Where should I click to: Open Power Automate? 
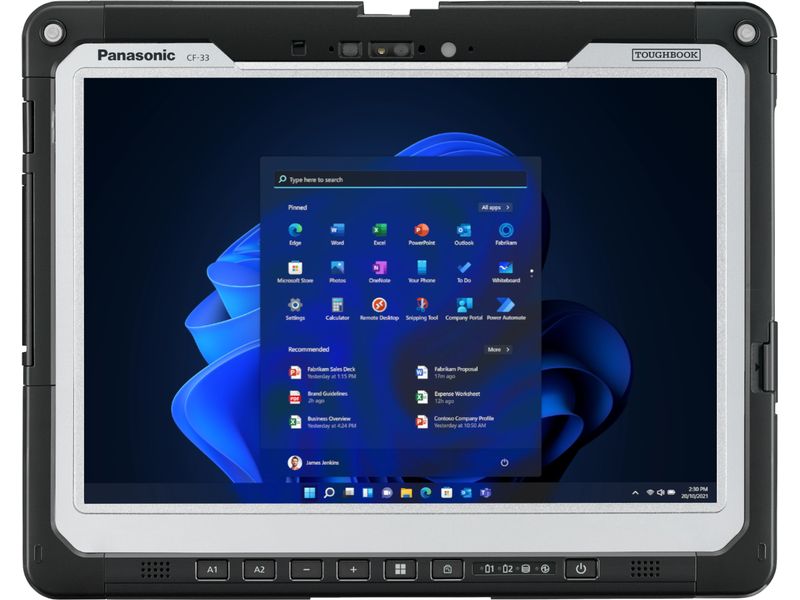coord(507,307)
